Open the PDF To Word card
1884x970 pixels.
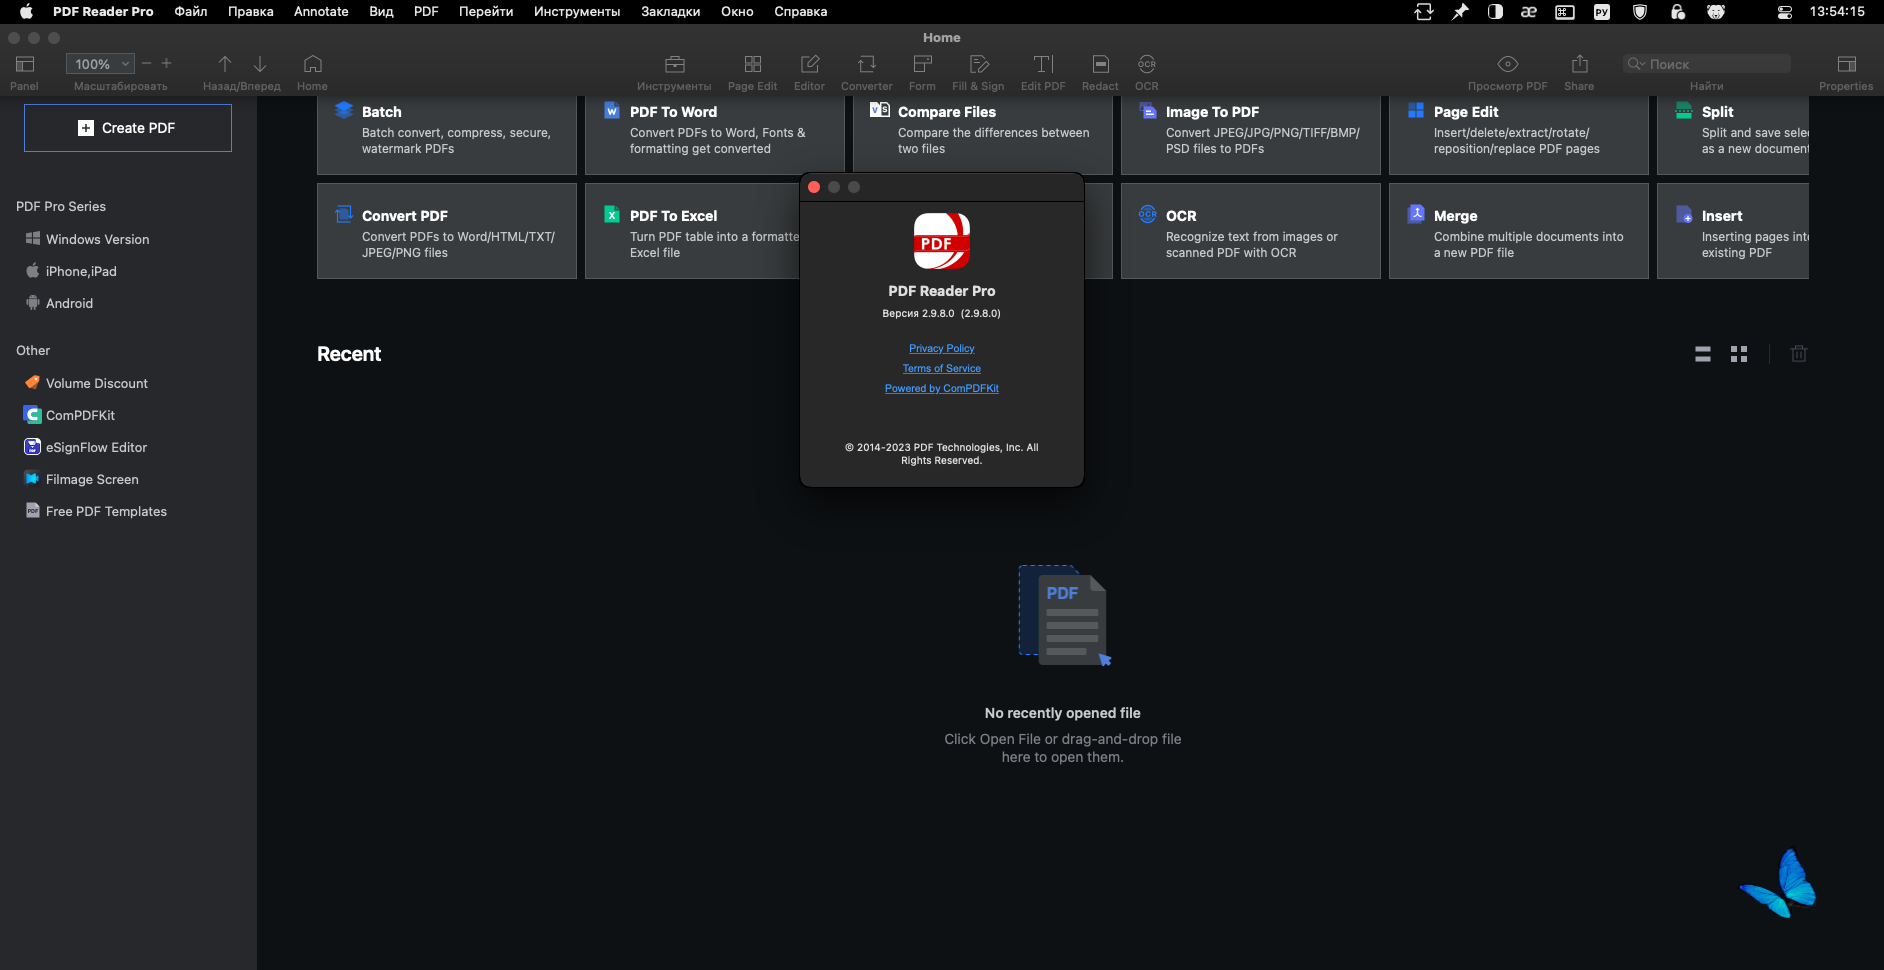click(715, 135)
